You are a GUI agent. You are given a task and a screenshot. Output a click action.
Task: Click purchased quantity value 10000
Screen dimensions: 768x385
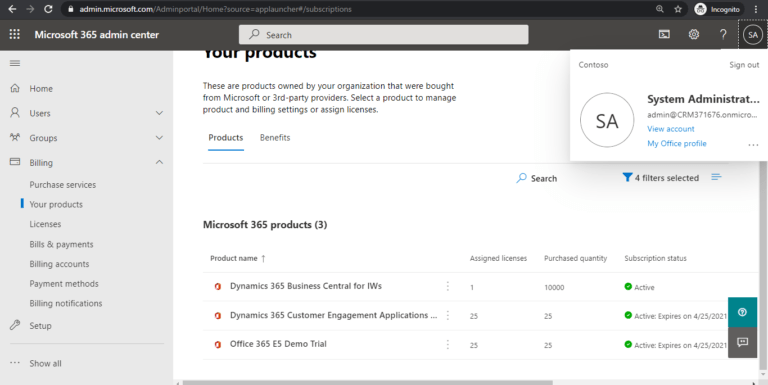(554, 288)
